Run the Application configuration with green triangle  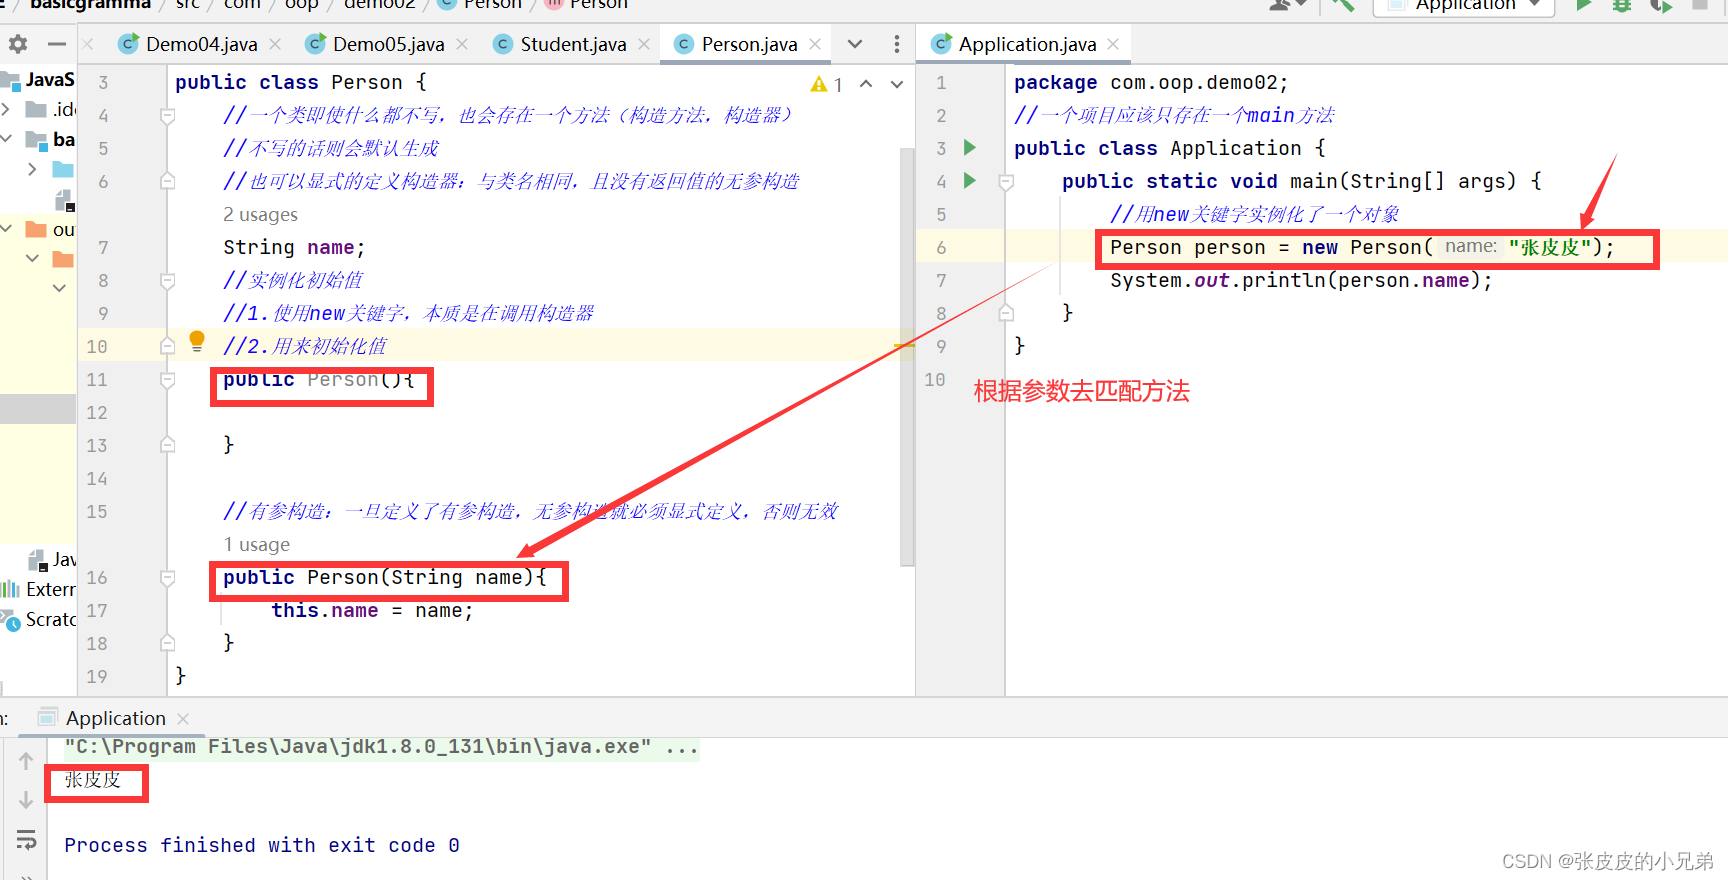[1583, 4]
